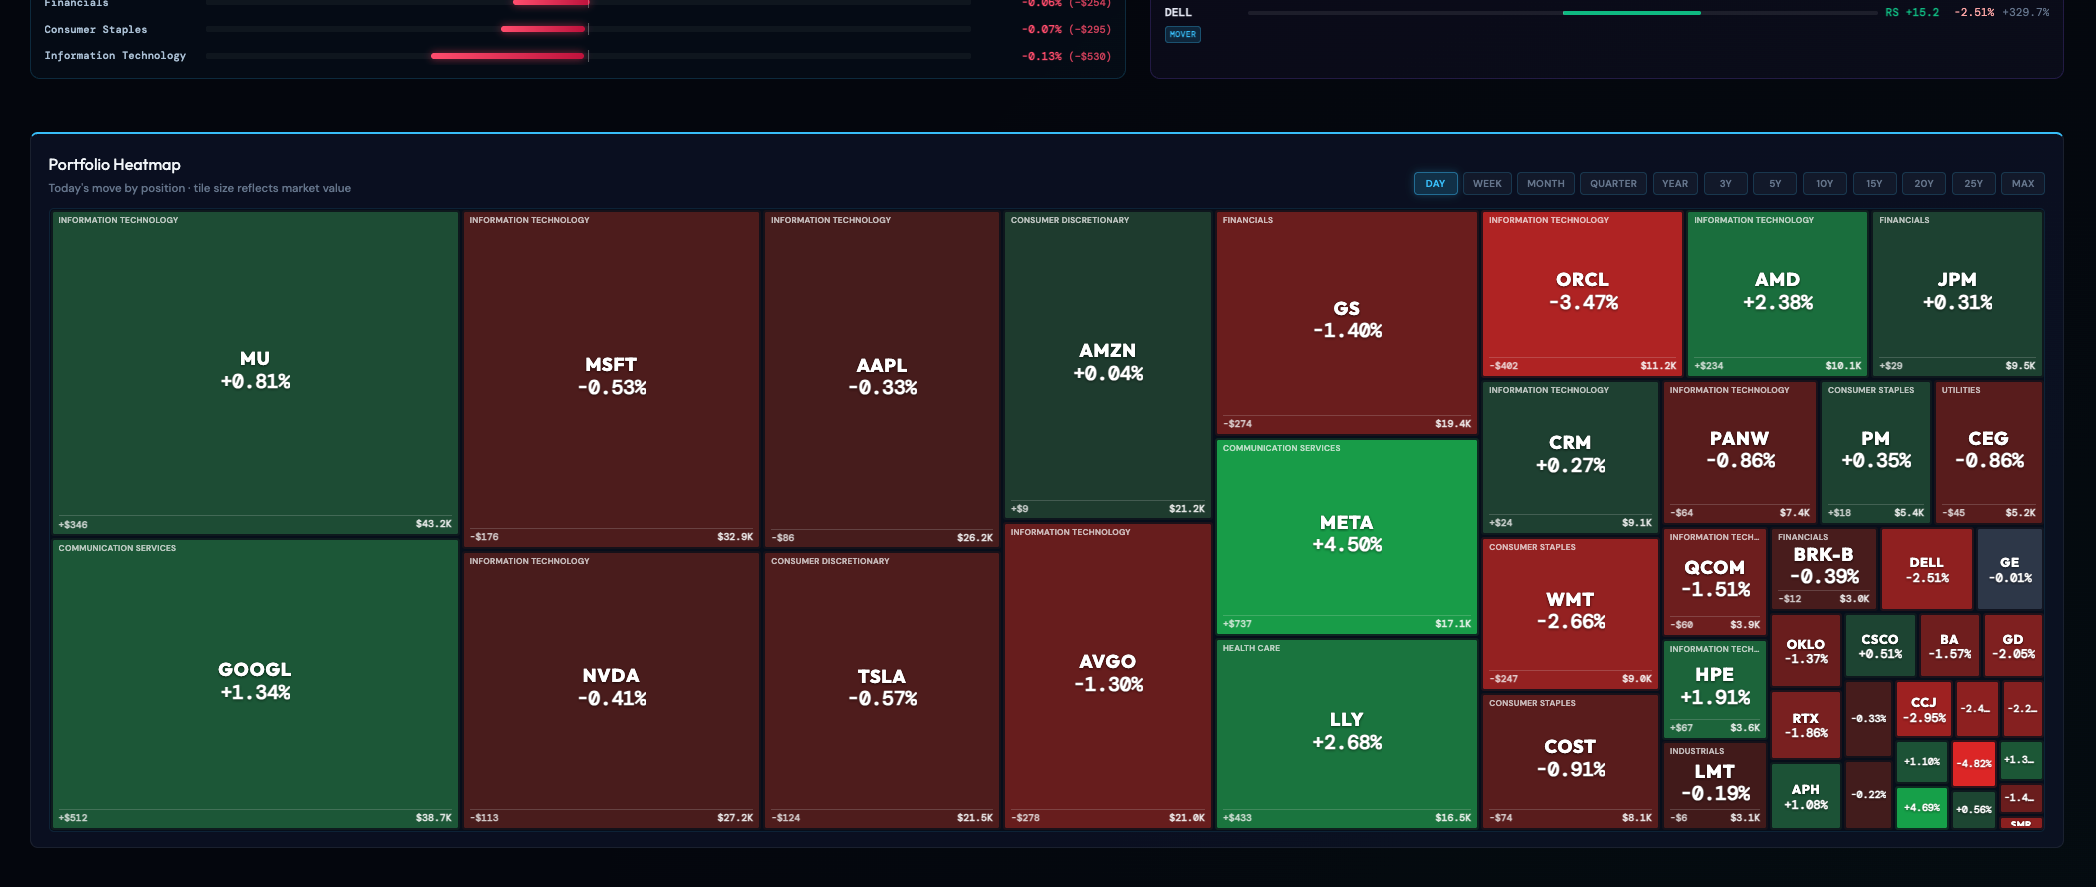Select the RTX heatmap tile
The image size is (2096, 887).
1805,725
